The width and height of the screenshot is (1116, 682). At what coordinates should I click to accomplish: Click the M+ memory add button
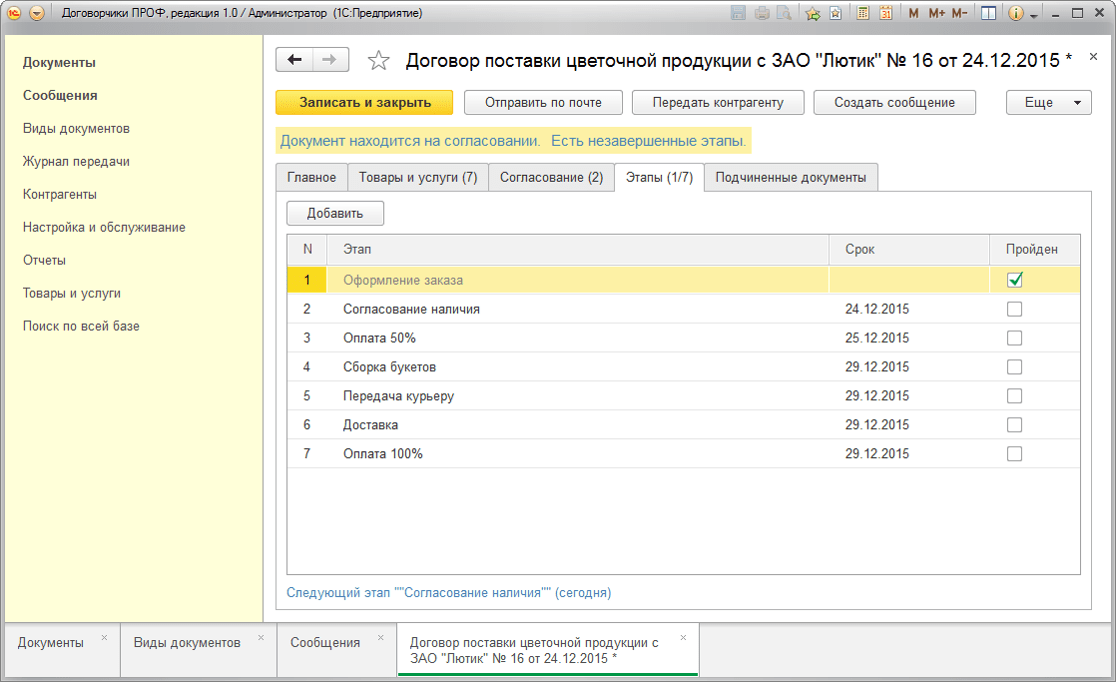[x=936, y=13]
